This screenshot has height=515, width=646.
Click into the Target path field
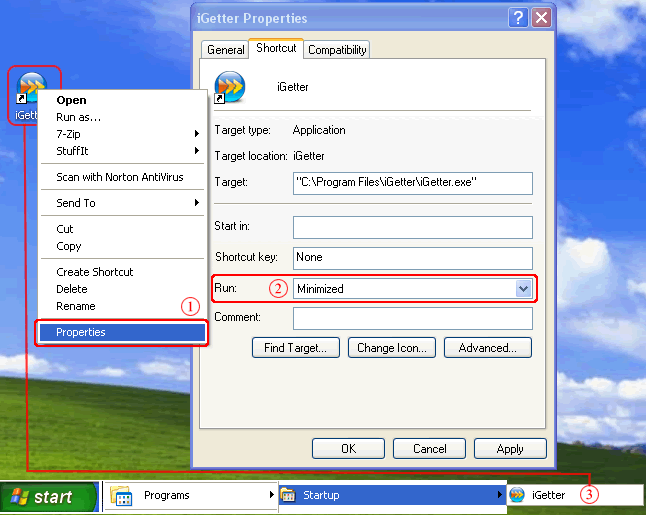(412, 183)
